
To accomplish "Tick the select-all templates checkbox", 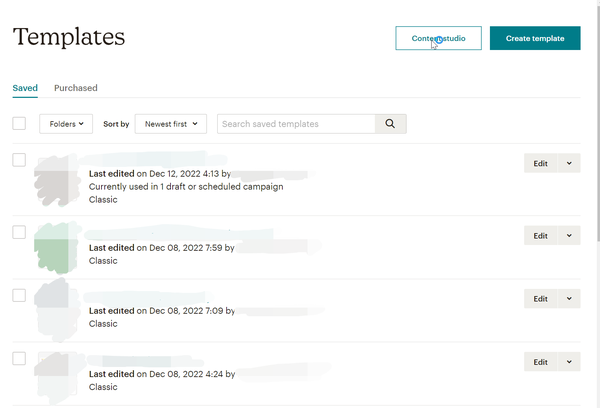I will pos(19,124).
